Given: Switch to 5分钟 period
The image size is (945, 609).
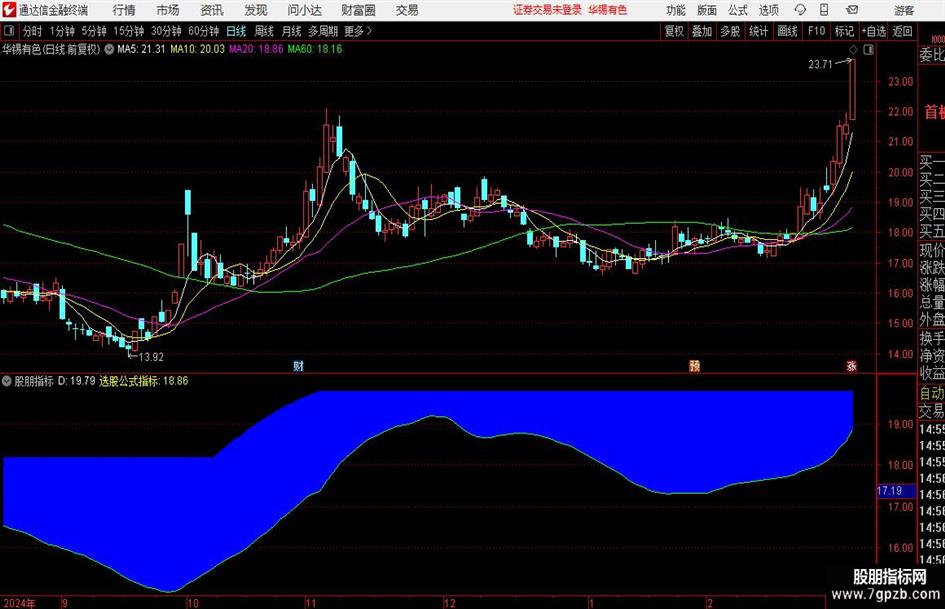Looking at the screenshot, I should tap(94, 31).
